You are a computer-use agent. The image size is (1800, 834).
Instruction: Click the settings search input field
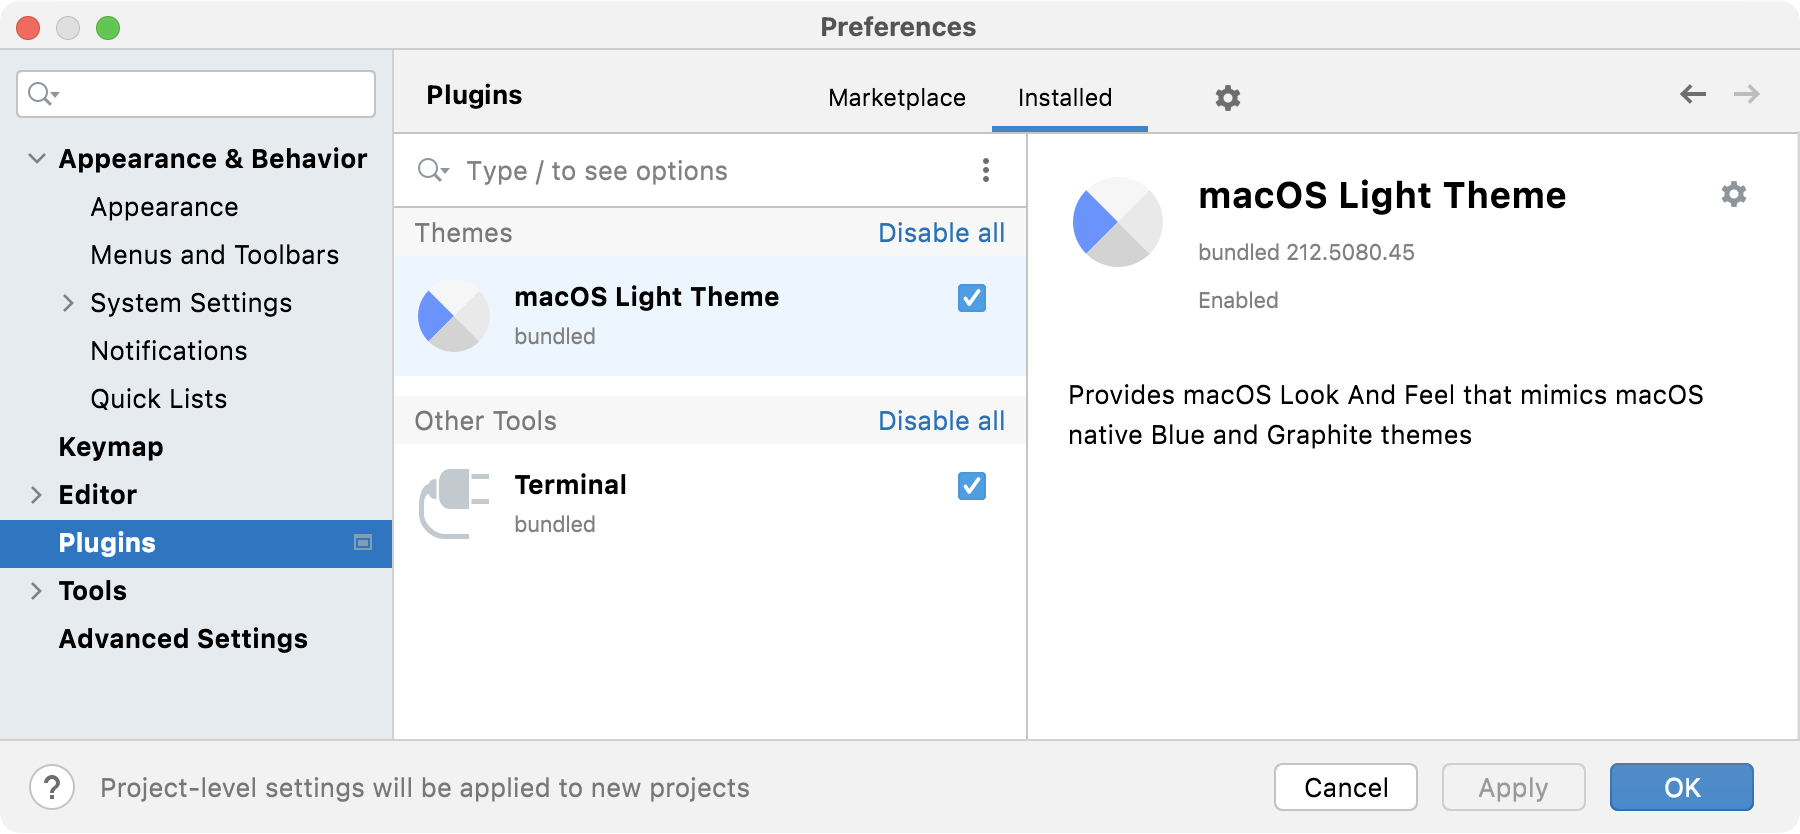pyautogui.click(x=195, y=93)
